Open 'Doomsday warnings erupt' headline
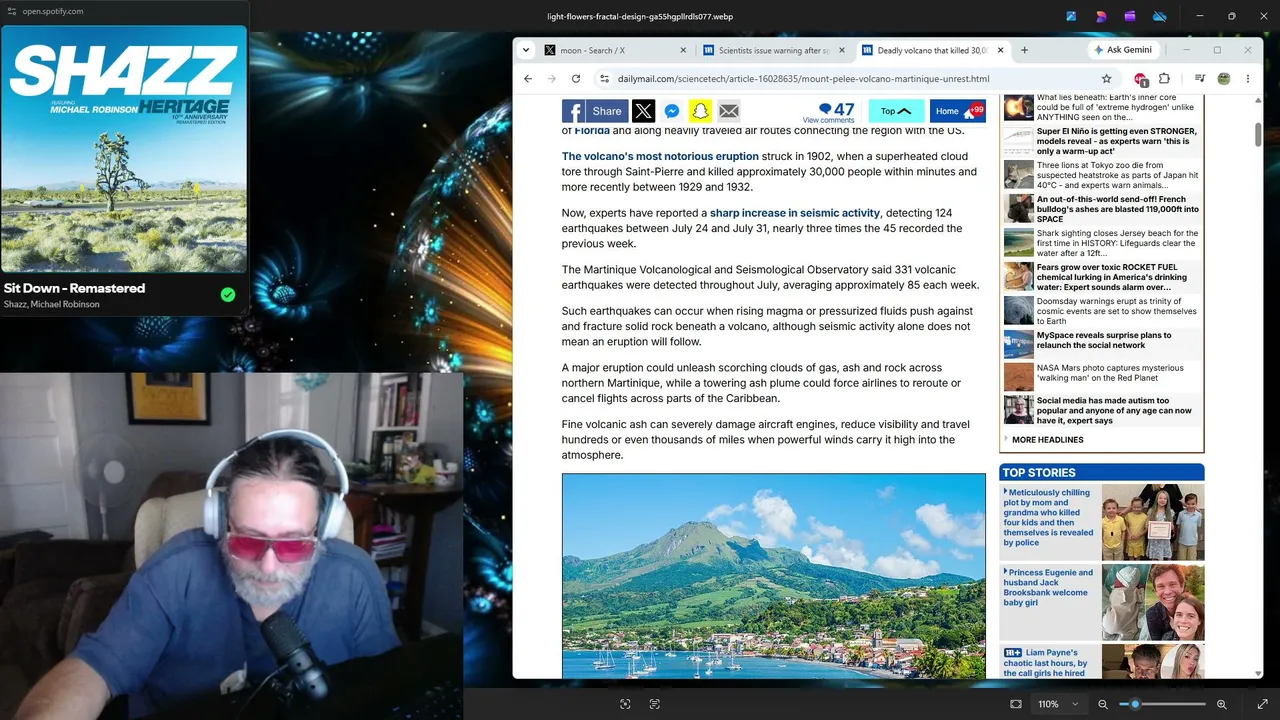1280x720 pixels. coord(1117,311)
